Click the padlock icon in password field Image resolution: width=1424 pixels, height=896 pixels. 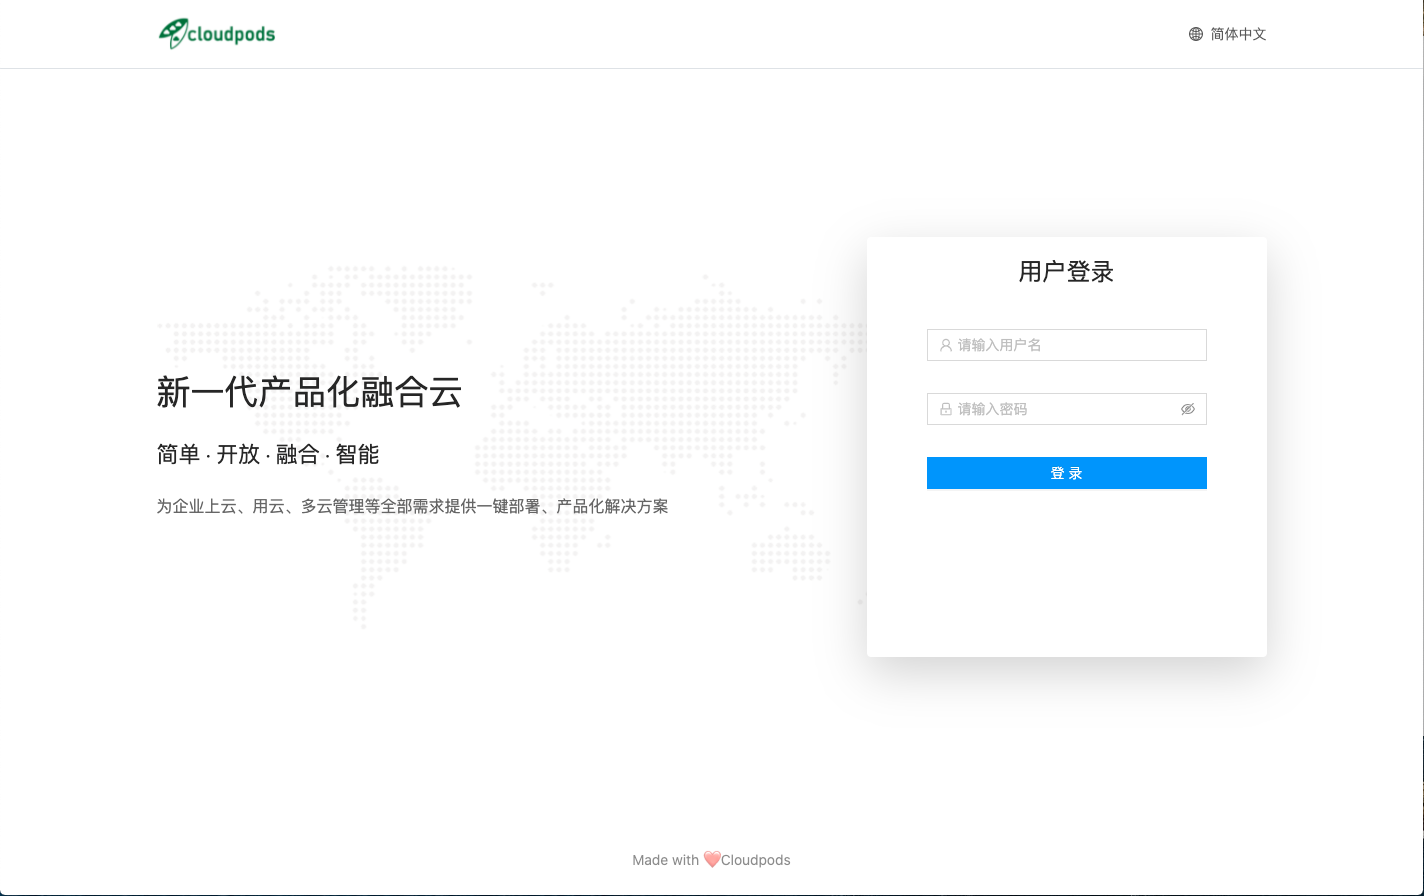click(945, 409)
